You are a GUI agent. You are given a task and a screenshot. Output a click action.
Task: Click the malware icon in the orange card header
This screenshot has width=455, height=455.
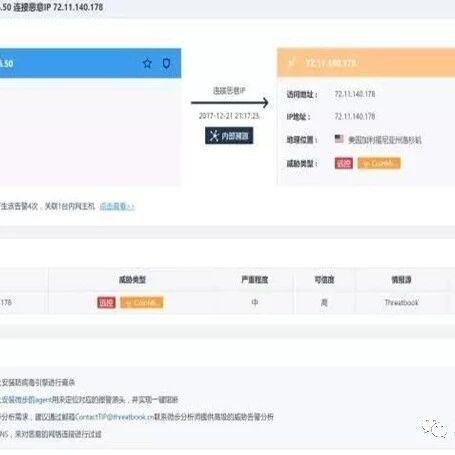click(291, 62)
